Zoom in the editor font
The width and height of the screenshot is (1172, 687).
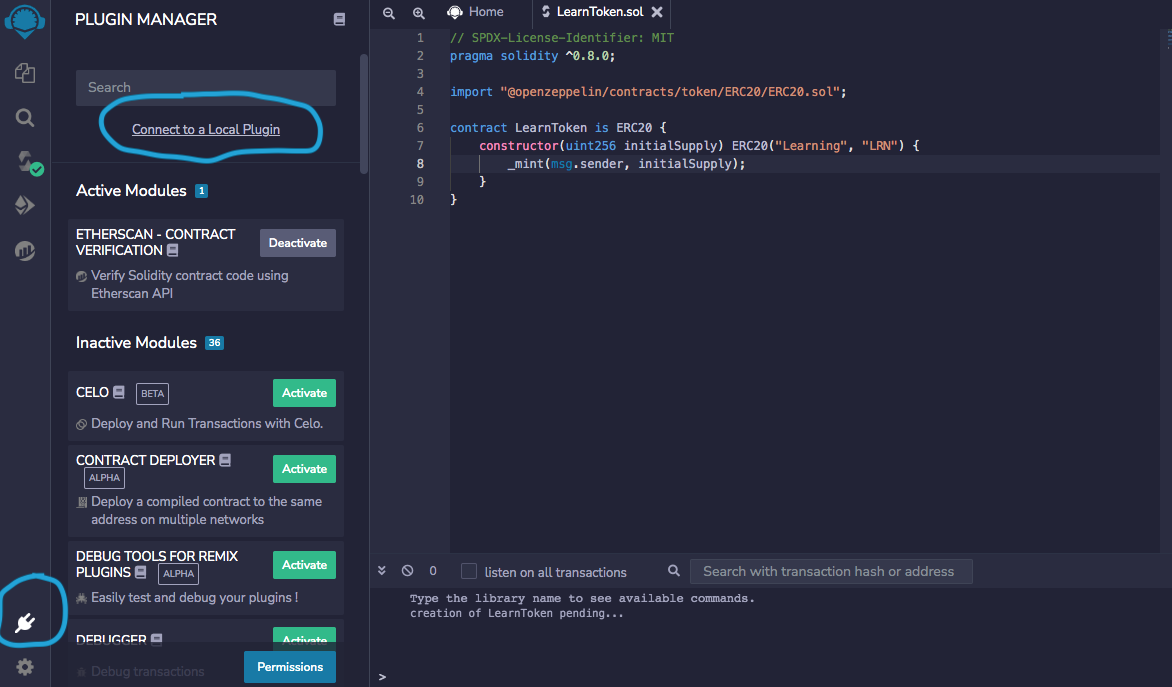pyautogui.click(x=419, y=13)
